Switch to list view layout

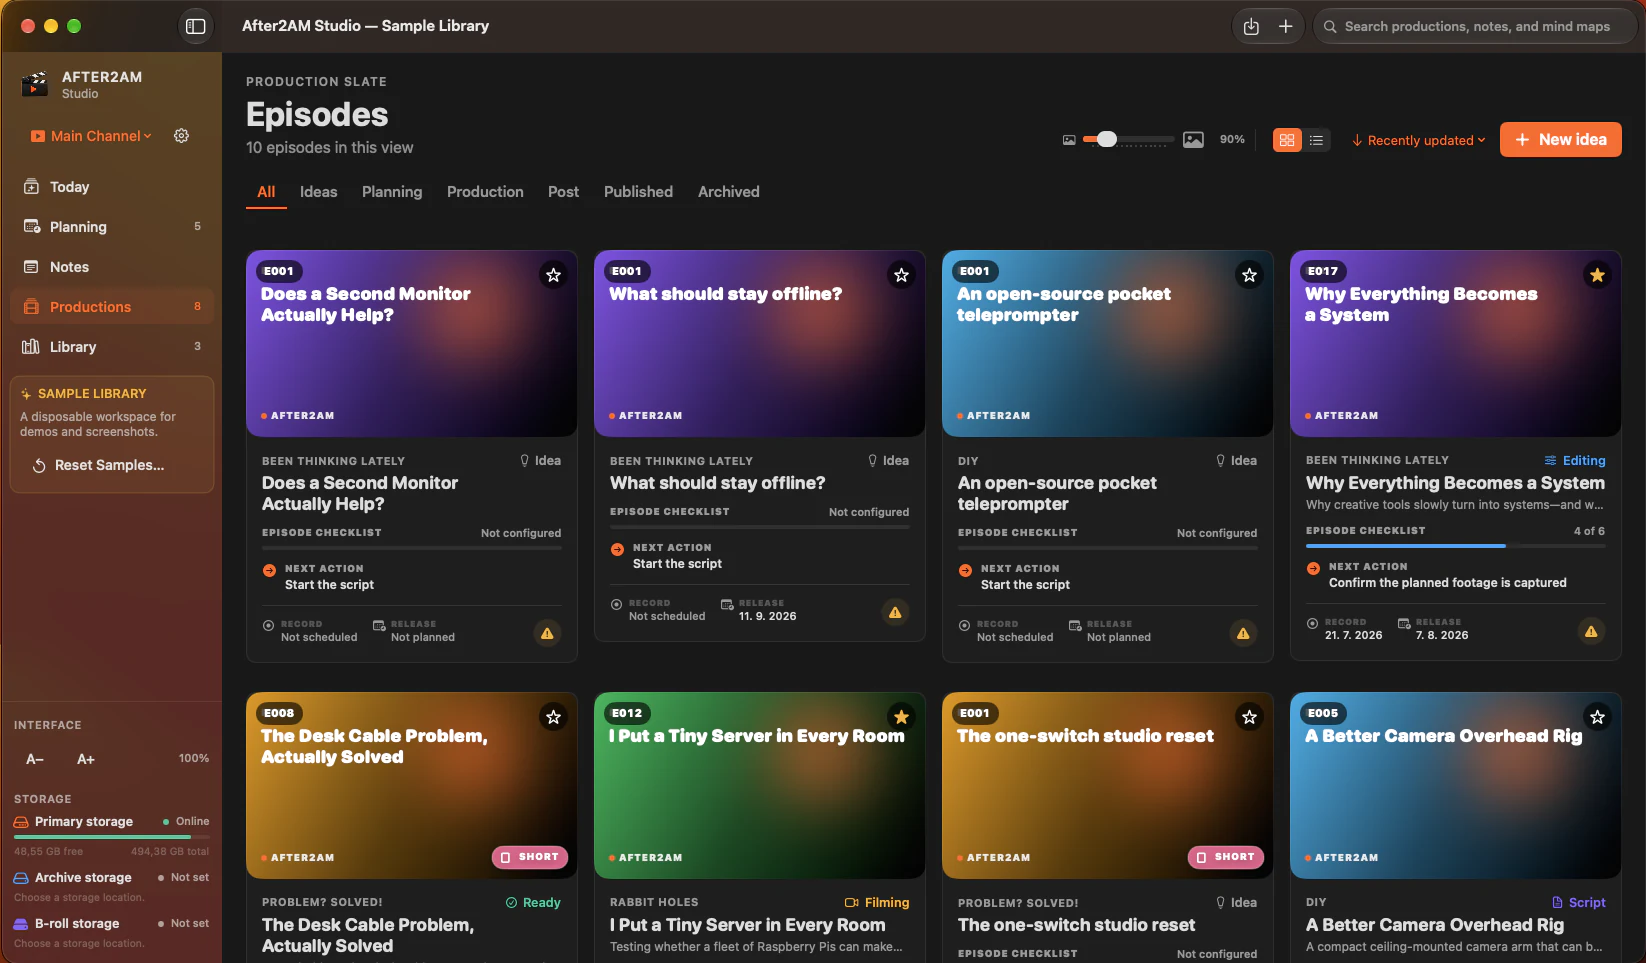tap(1316, 140)
